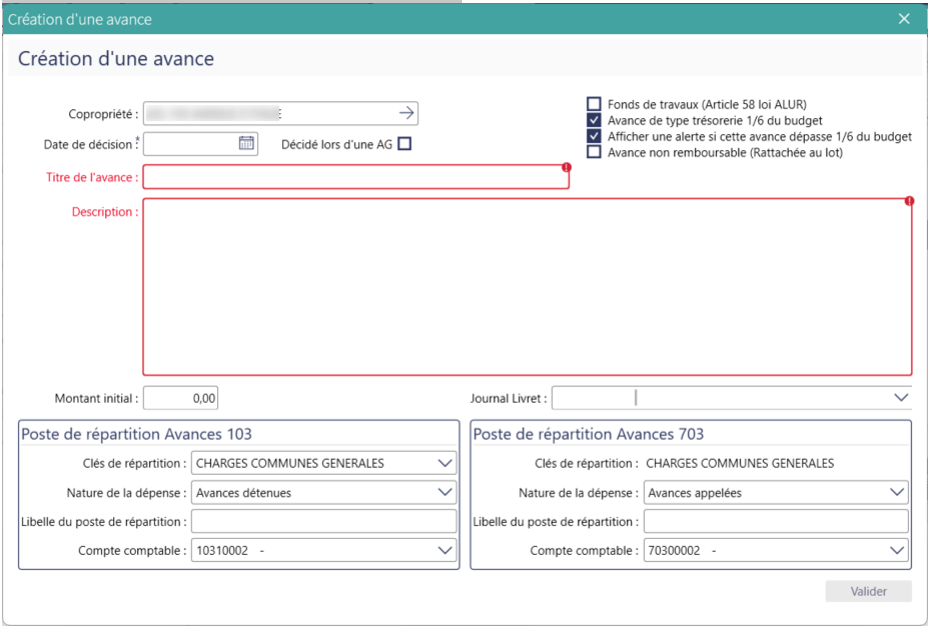
Task: Open Compte comptable 10310002 dropdown
Action: (x=444, y=550)
